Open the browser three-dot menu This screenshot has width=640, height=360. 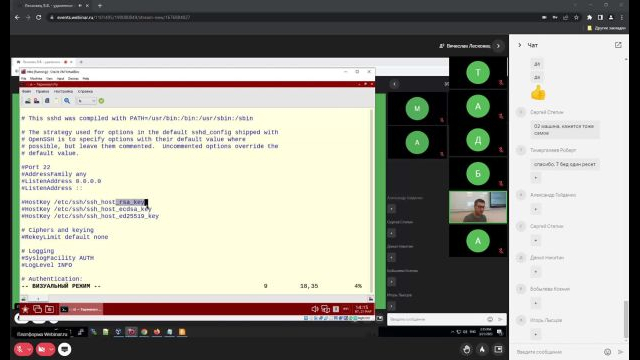(622, 18)
